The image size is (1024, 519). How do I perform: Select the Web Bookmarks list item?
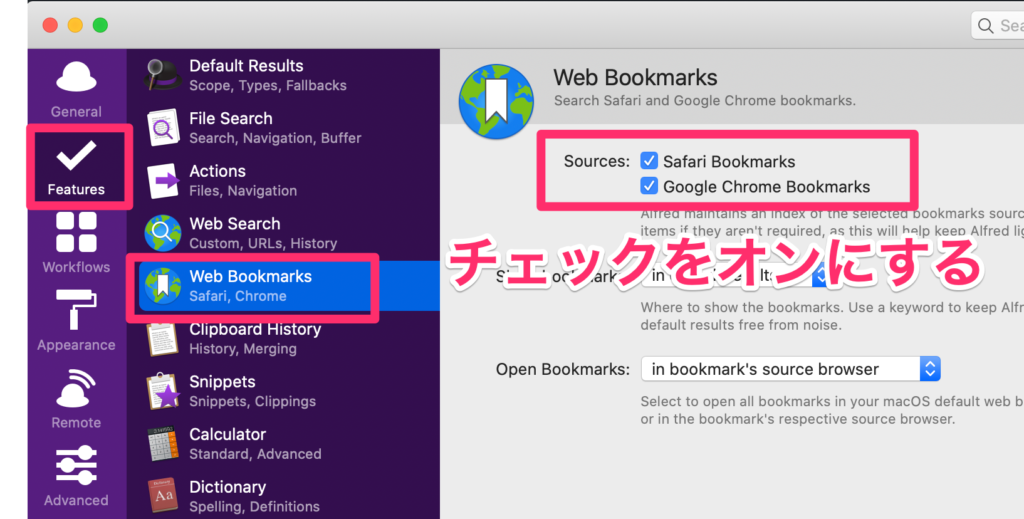click(x=250, y=285)
